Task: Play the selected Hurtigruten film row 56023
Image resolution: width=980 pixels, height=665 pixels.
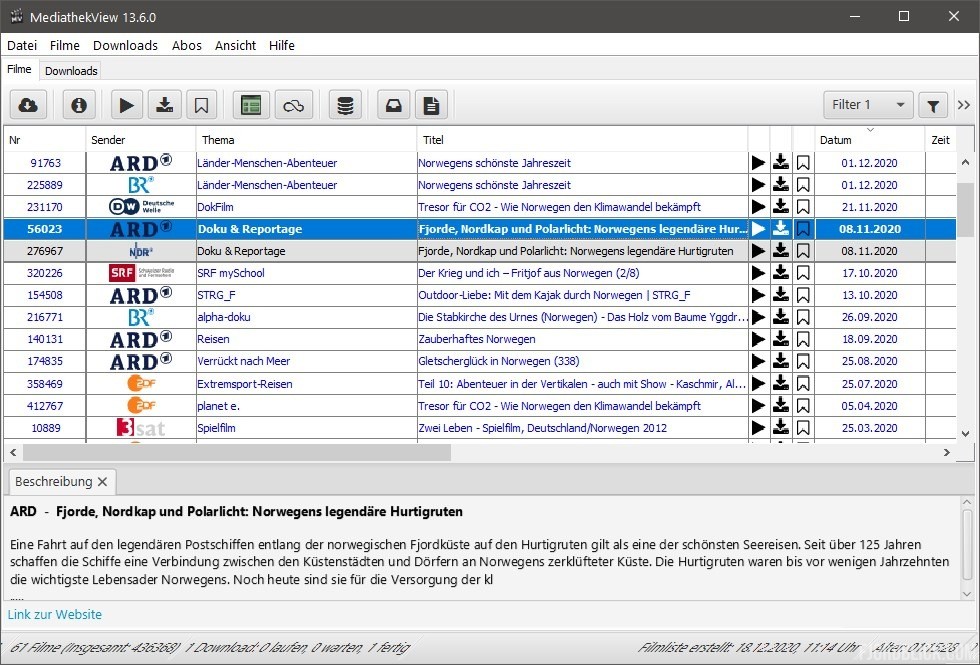Action: click(x=759, y=229)
